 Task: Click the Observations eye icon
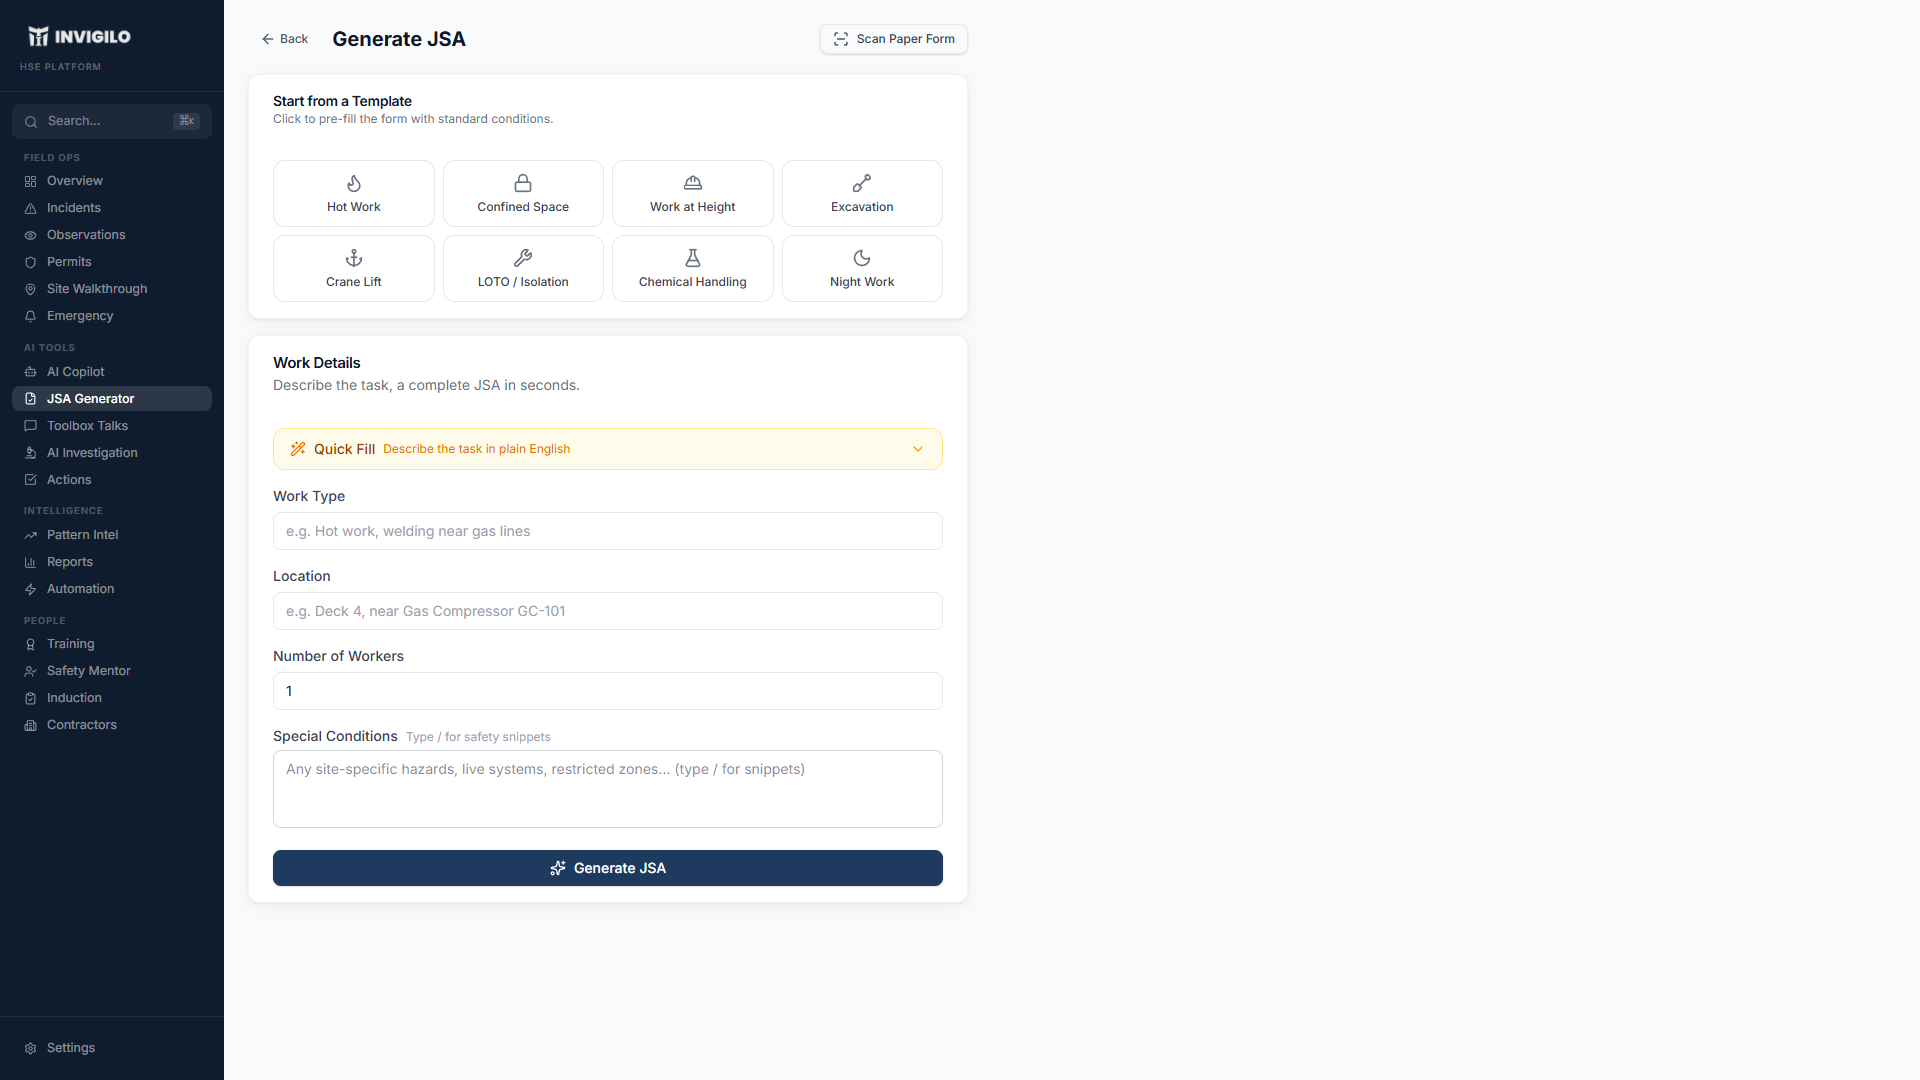31,236
